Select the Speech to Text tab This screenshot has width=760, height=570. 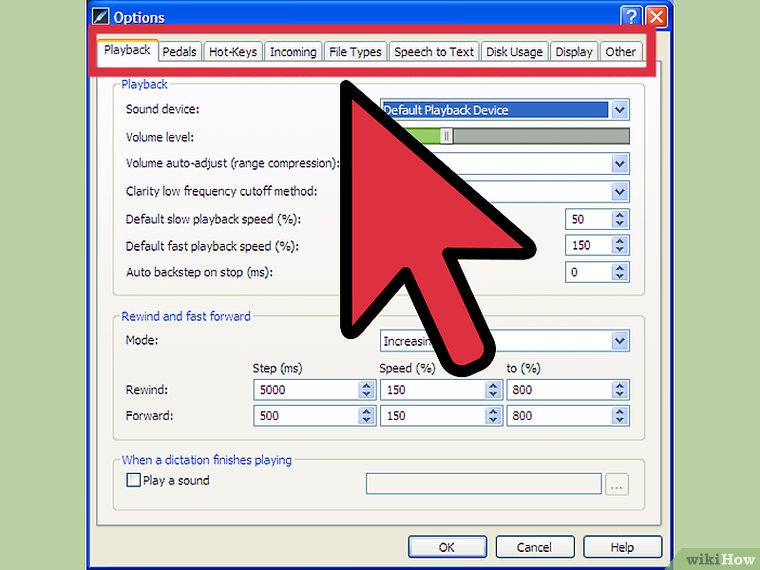click(434, 52)
